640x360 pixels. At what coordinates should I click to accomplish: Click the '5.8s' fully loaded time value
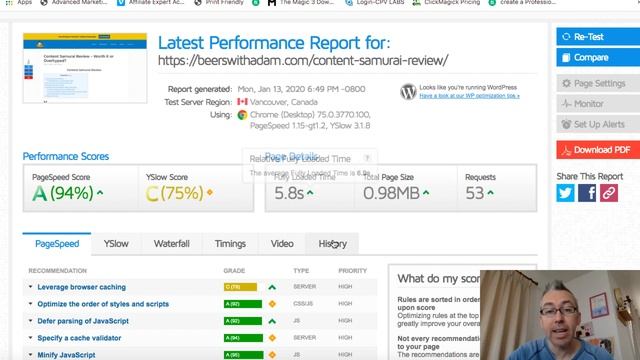pos(289,193)
